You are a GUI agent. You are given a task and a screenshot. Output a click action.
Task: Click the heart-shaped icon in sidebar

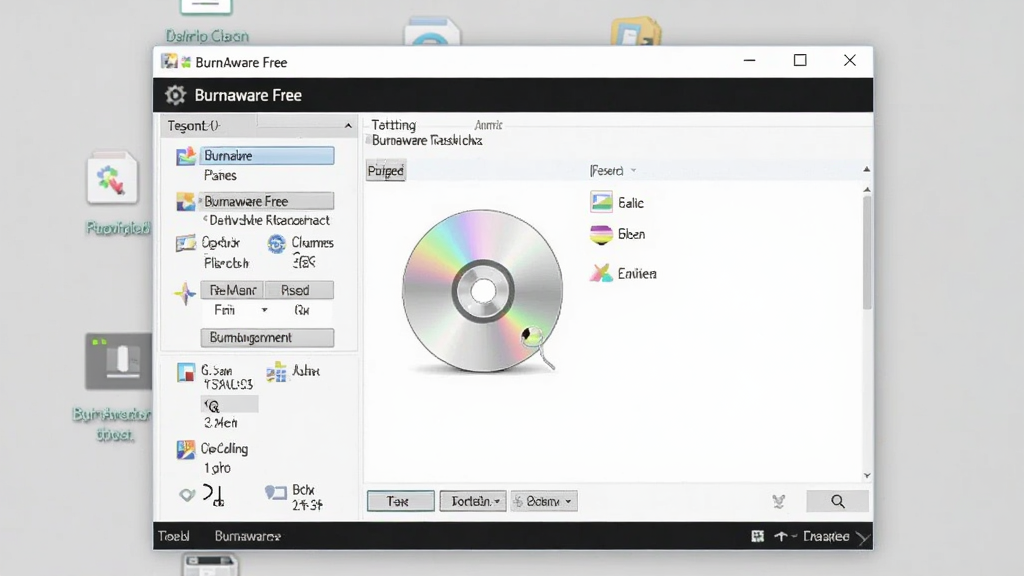tap(187, 495)
